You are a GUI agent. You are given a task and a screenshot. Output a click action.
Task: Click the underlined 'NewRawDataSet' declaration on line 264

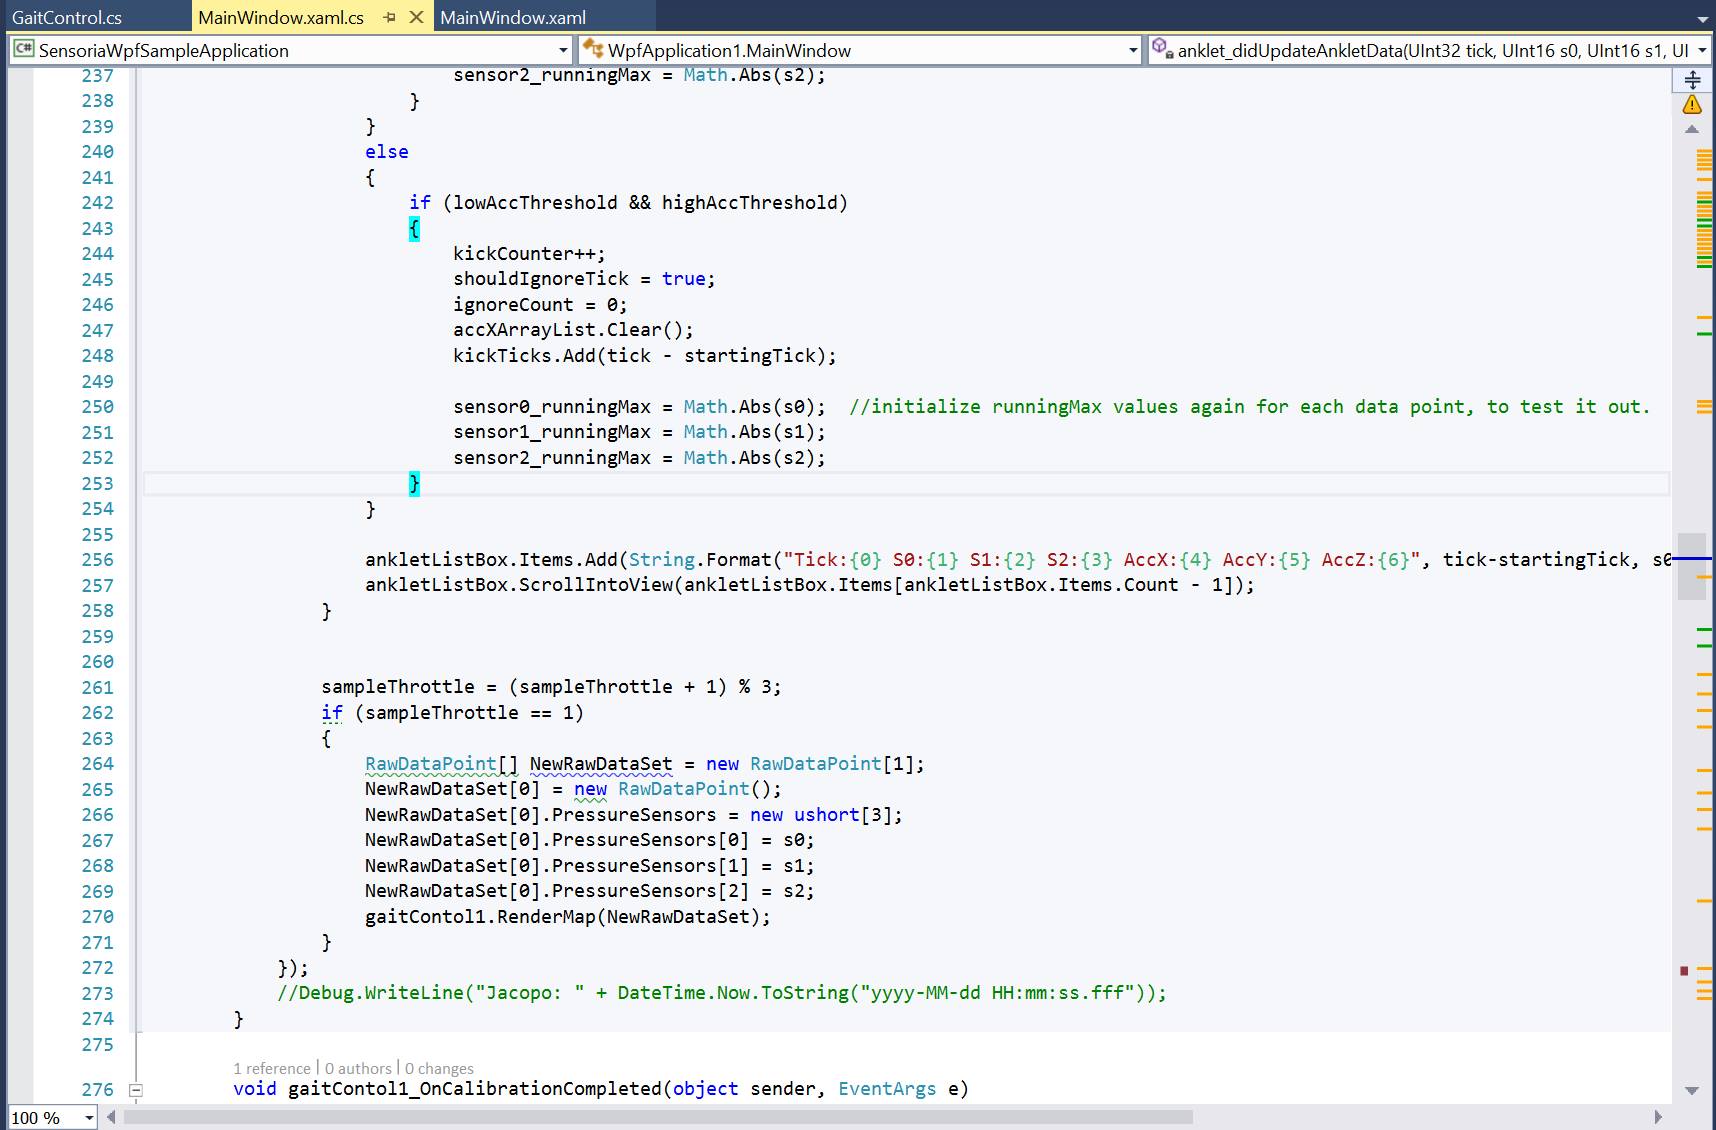(601, 764)
